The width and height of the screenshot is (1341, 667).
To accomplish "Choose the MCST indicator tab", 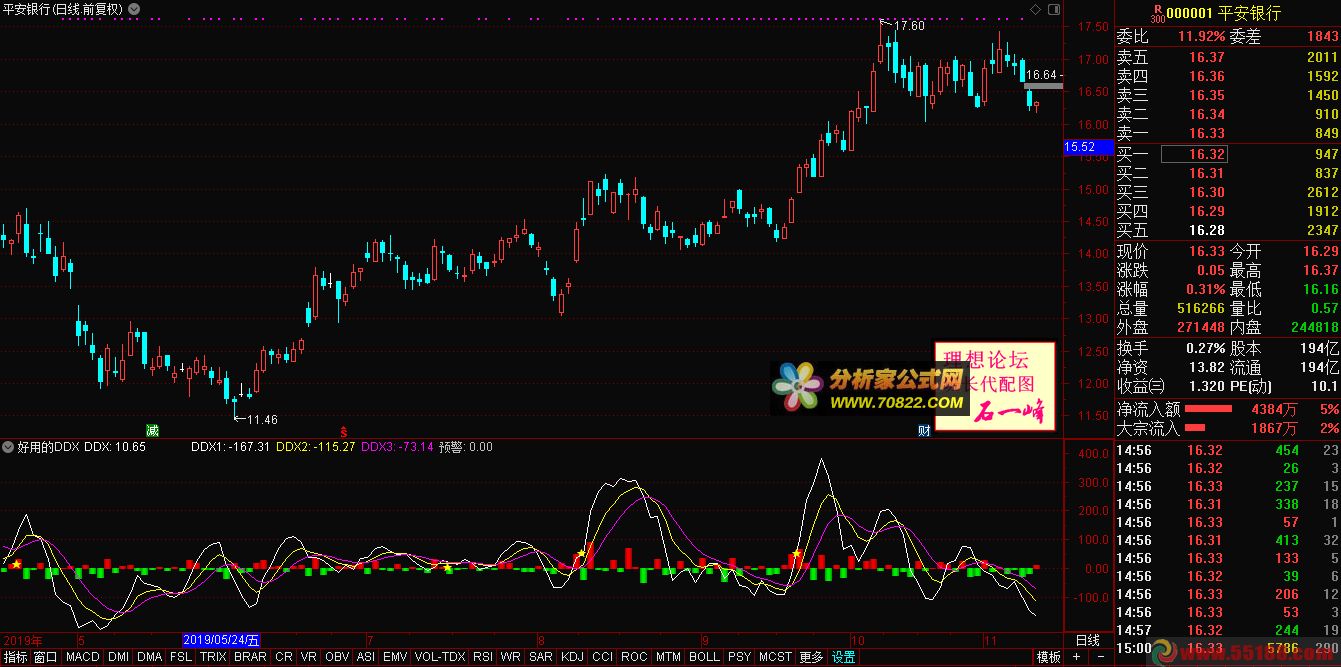I will (775, 658).
